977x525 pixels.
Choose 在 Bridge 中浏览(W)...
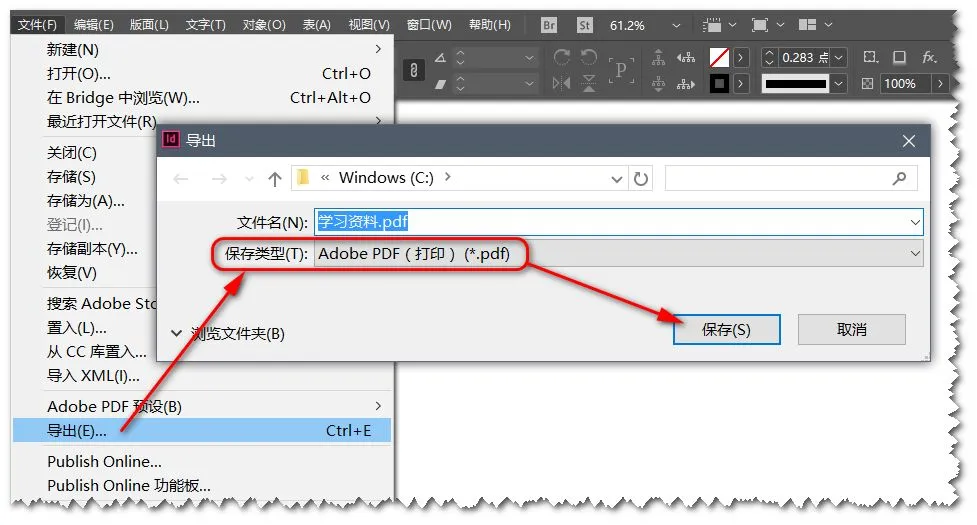(201, 98)
